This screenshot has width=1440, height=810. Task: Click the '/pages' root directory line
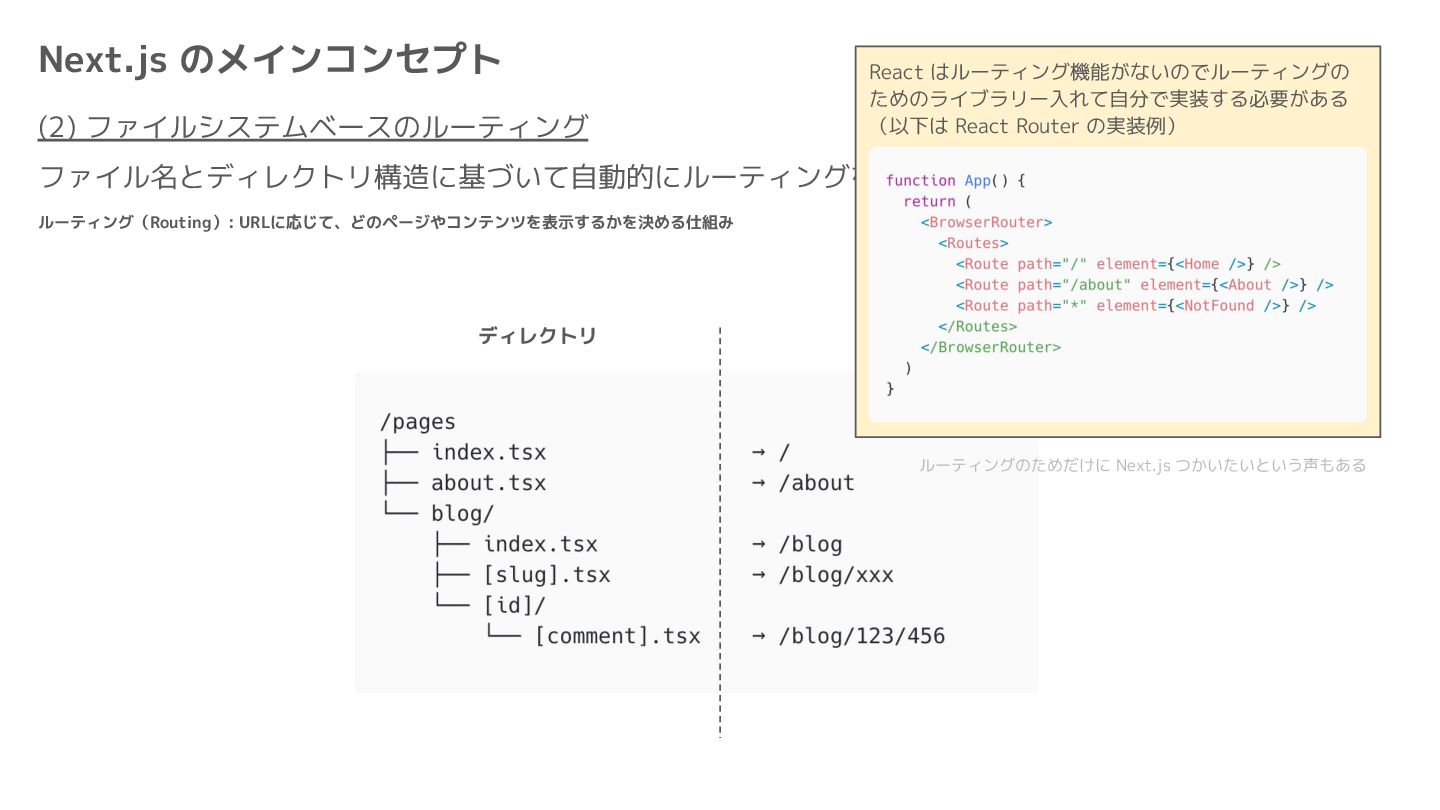point(418,422)
